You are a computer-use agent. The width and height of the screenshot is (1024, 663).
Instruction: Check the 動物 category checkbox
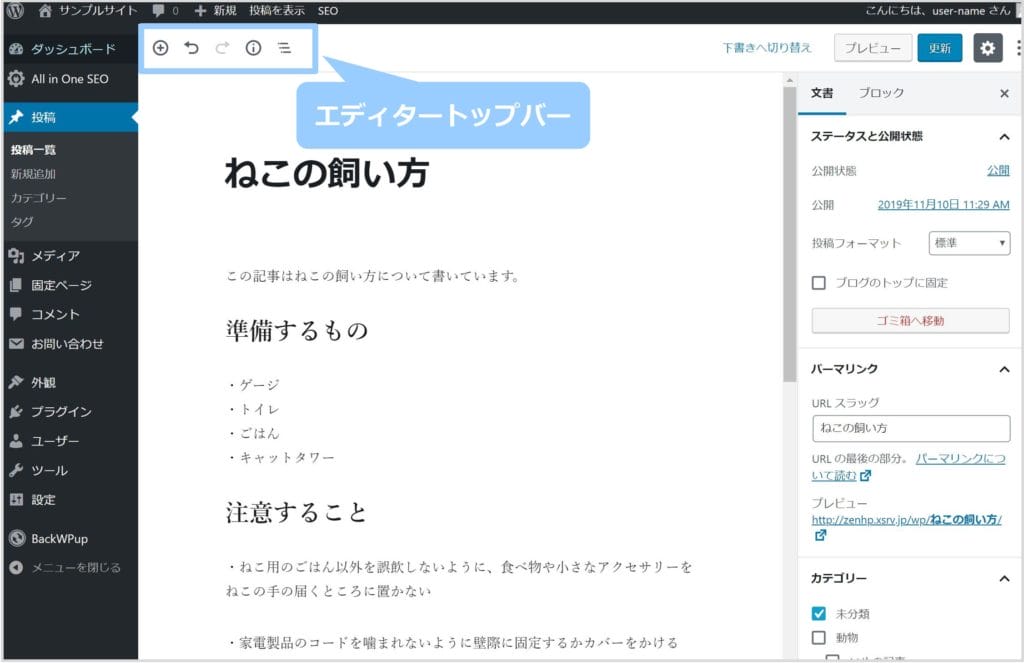pyautogui.click(x=819, y=637)
